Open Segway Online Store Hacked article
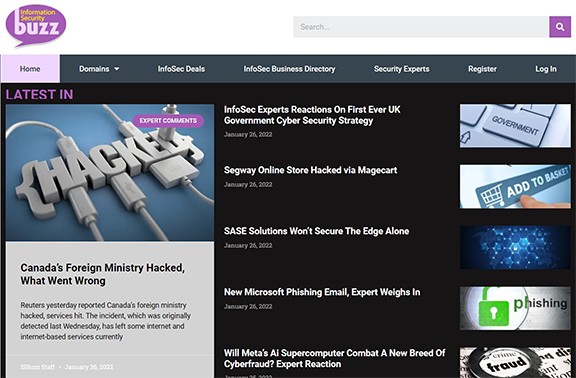Screen dimensions: 576x378 310,170
